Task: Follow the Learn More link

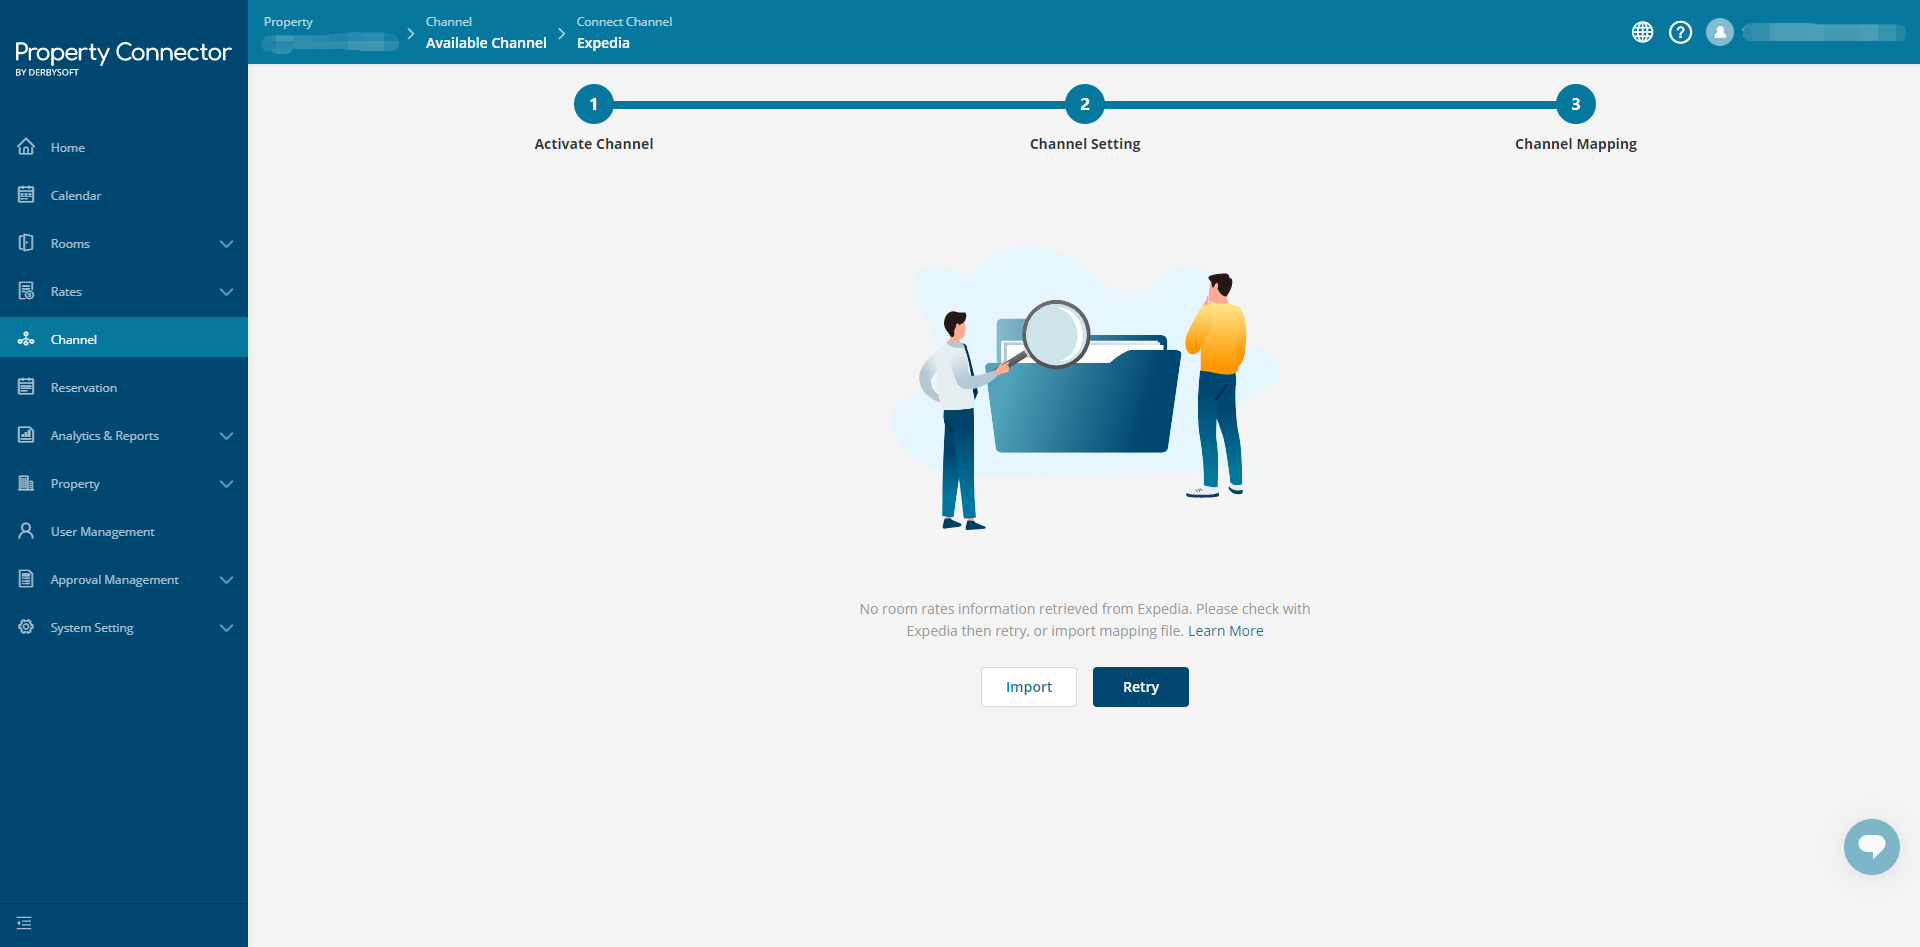Action: click(1225, 631)
